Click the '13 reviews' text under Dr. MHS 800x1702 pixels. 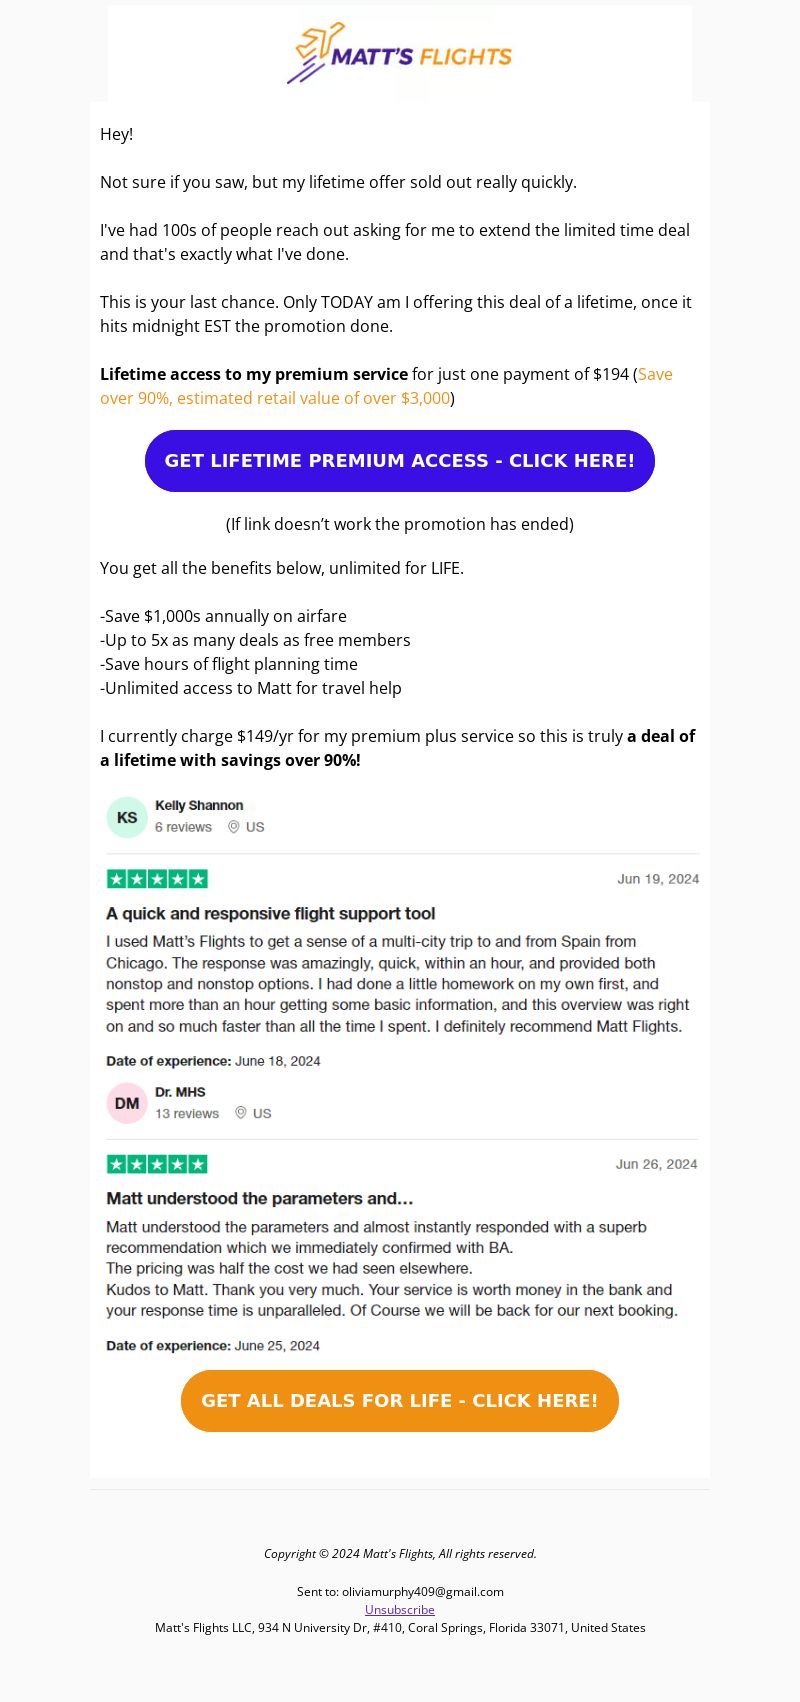(187, 1113)
